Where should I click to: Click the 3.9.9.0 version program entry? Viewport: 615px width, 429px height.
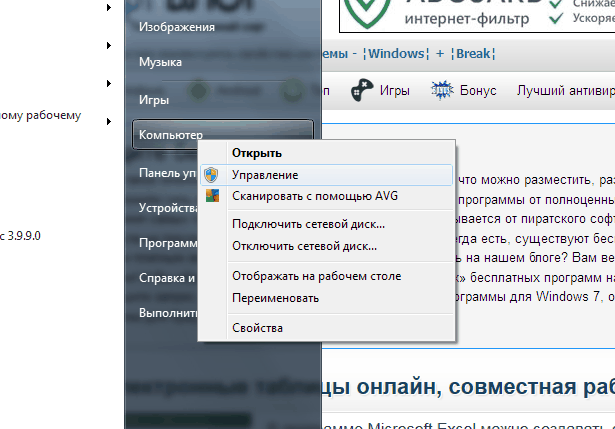coord(20,236)
